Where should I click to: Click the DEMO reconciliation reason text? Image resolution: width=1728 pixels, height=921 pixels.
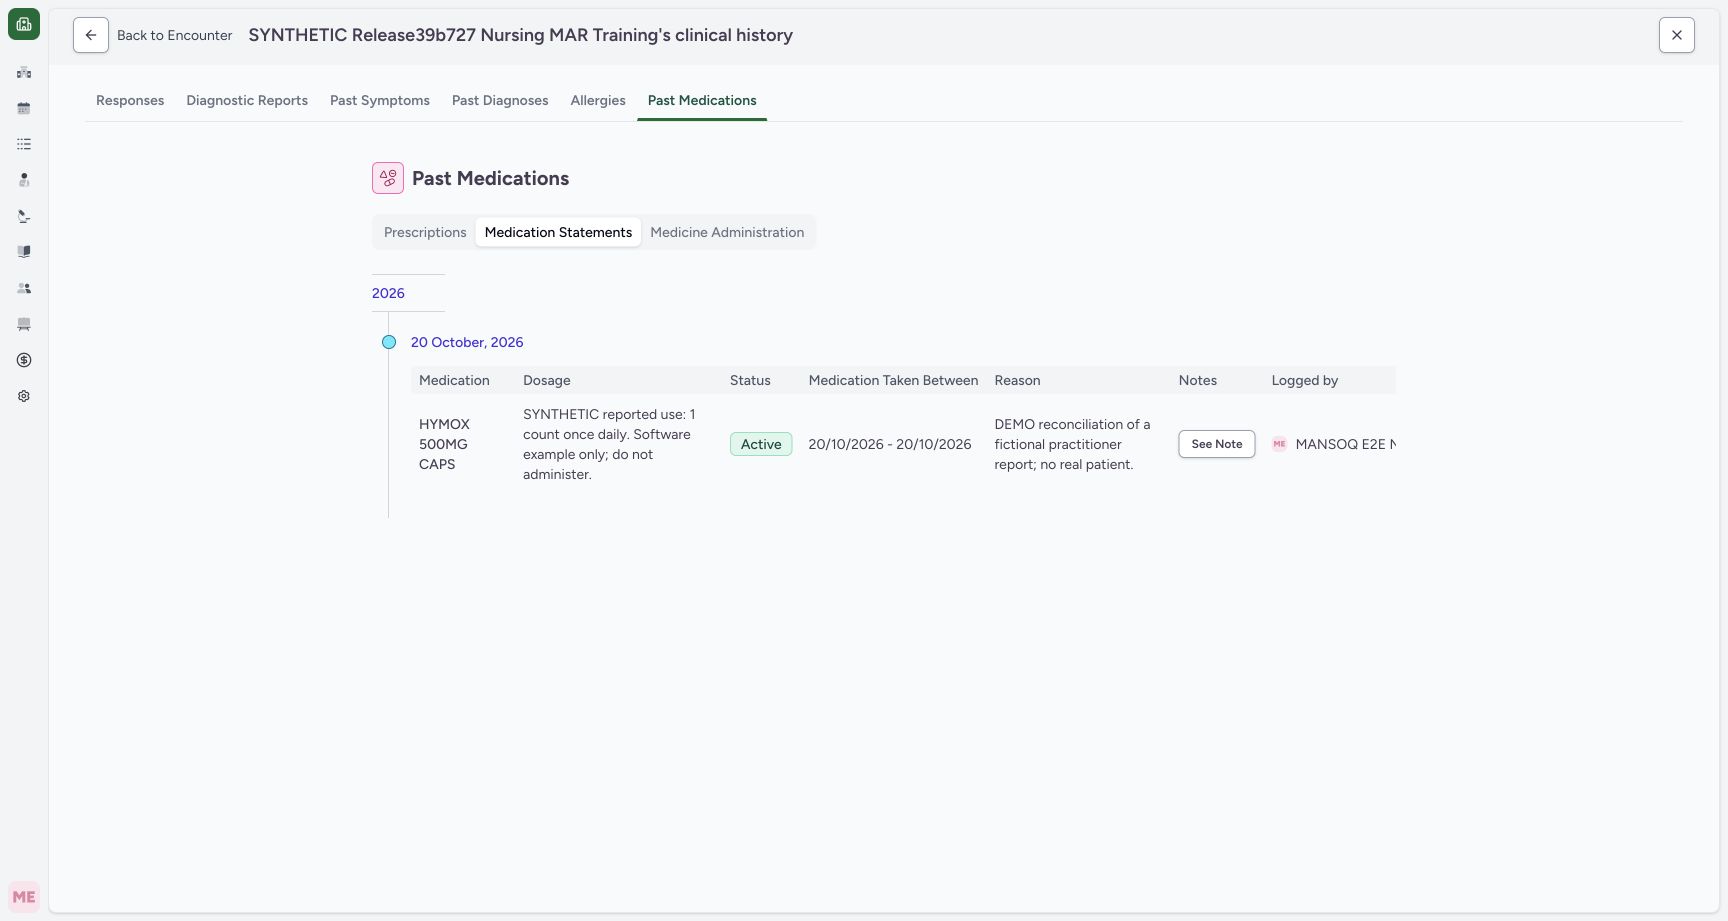coord(1072,444)
